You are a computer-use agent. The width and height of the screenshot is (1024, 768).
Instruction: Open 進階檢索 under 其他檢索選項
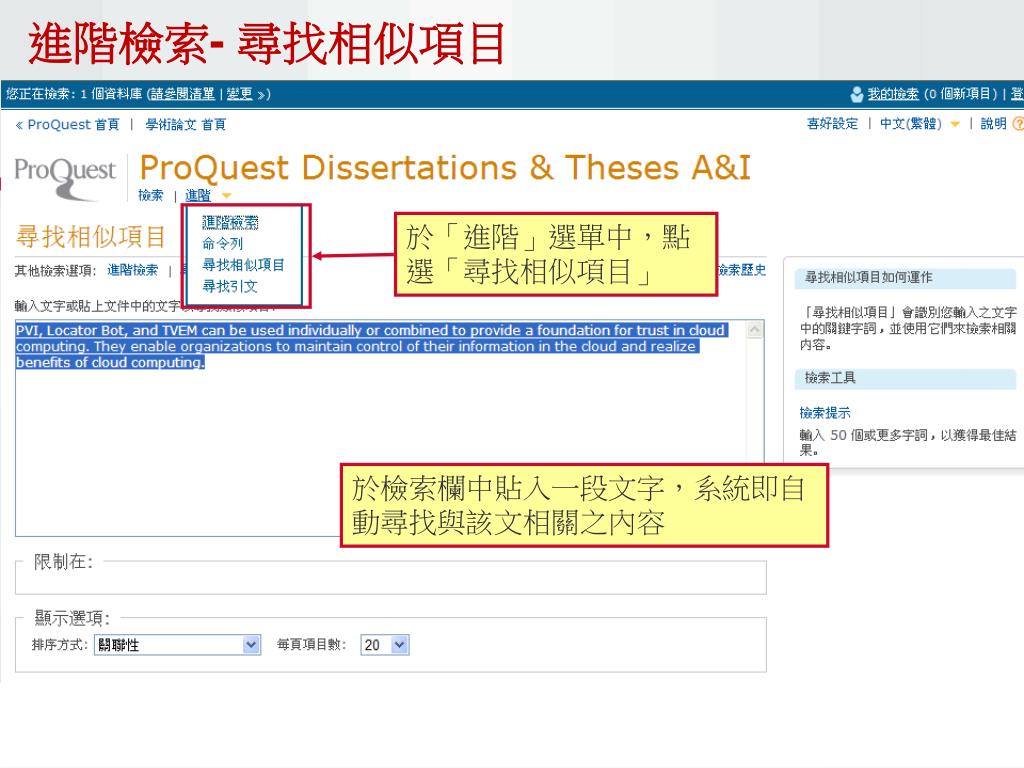pos(133,270)
